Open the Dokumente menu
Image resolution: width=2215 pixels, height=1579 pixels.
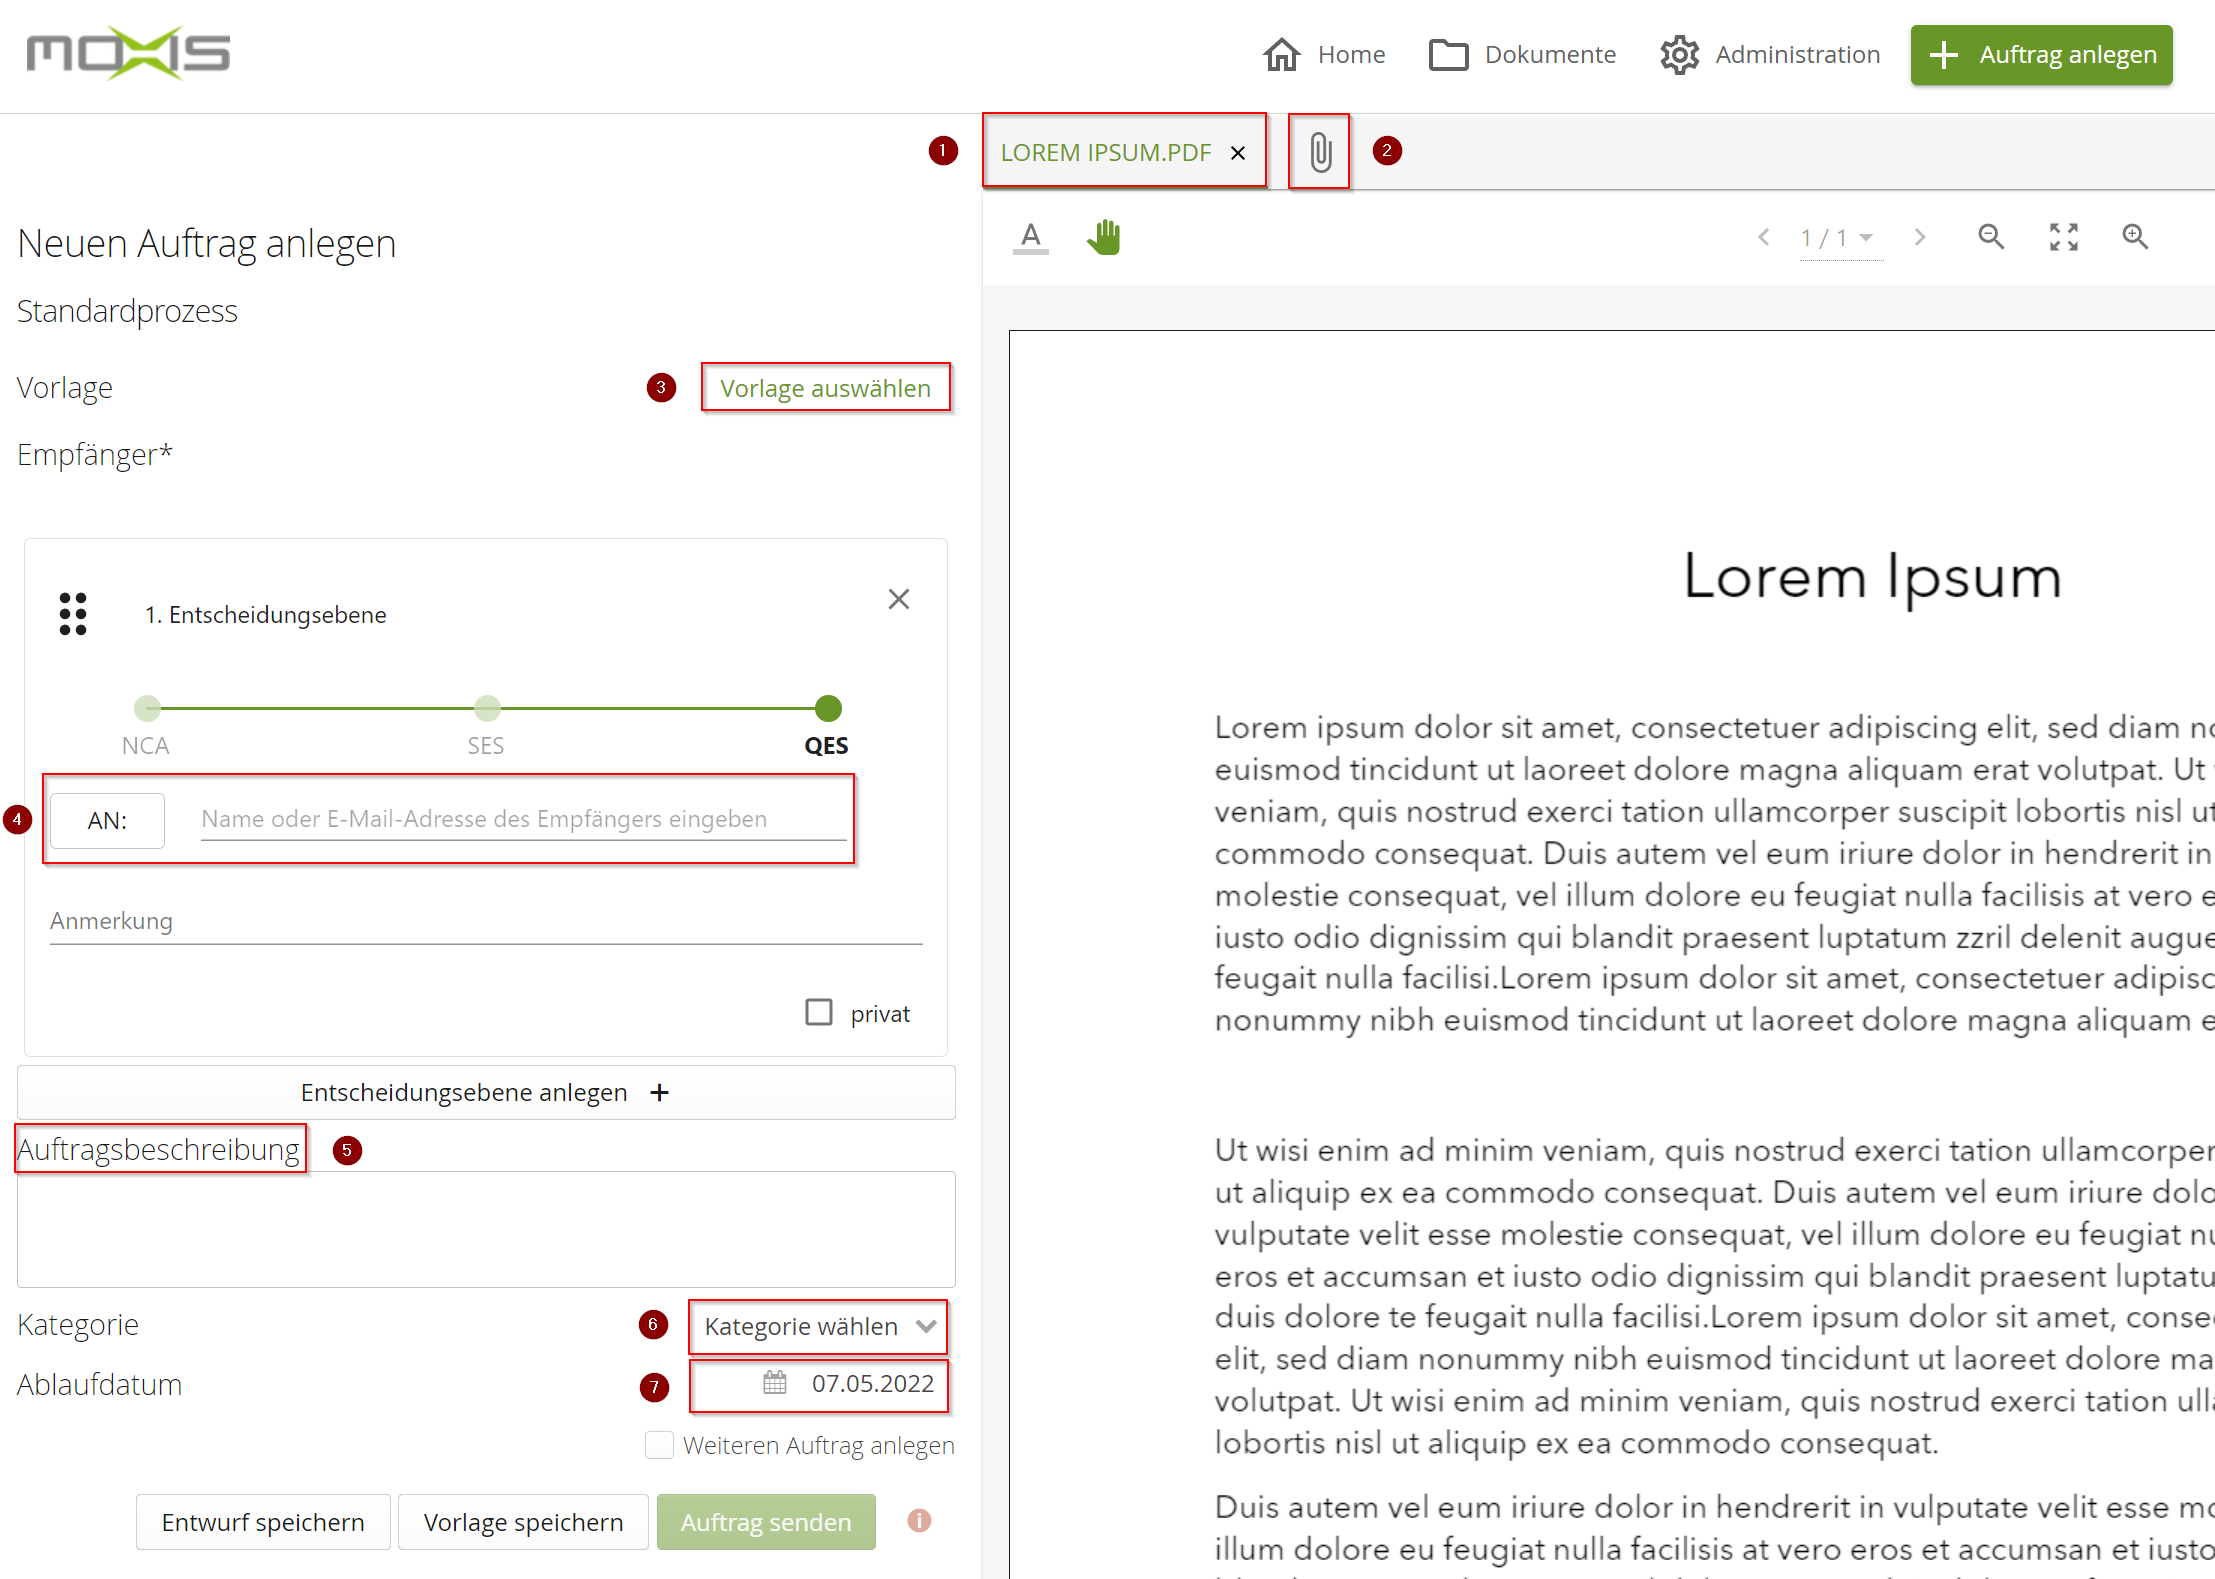tap(1523, 54)
